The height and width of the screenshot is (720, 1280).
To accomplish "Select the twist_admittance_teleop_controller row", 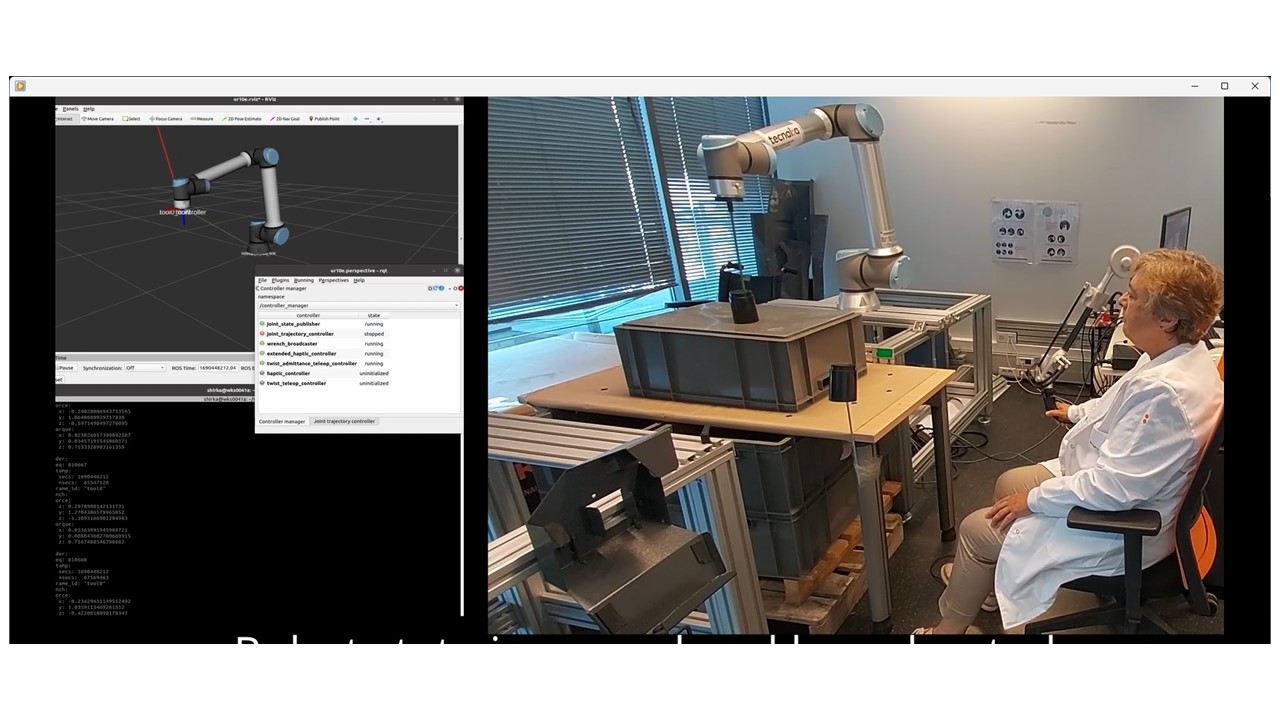I will click(x=359, y=363).
